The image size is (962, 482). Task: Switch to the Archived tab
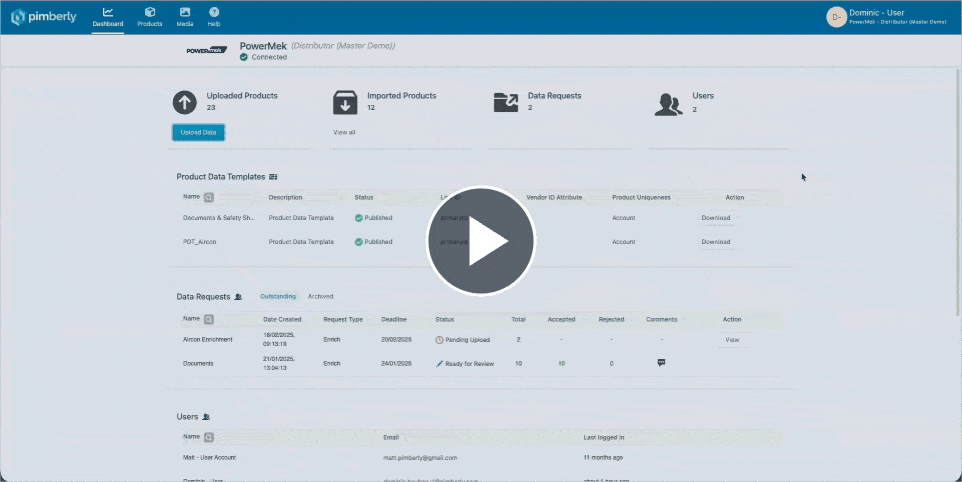point(320,296)
